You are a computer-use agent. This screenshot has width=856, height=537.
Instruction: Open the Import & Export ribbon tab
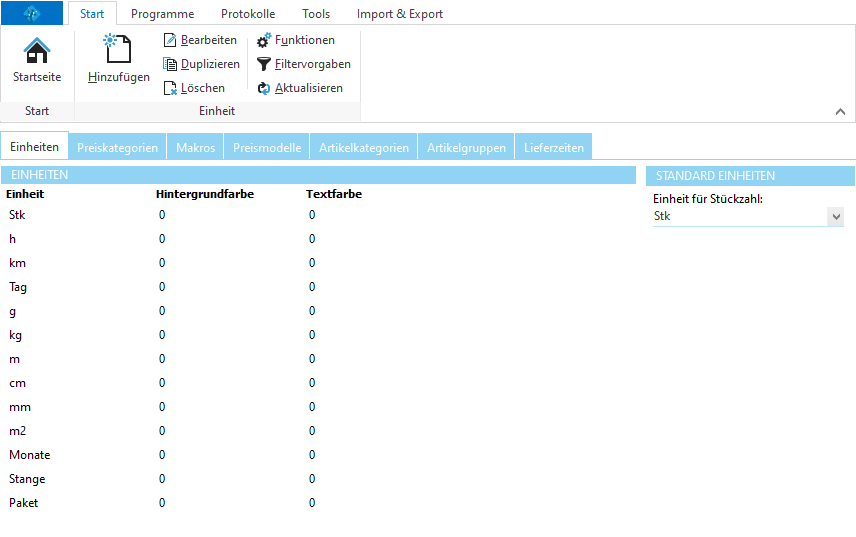[x=399, y=14]
